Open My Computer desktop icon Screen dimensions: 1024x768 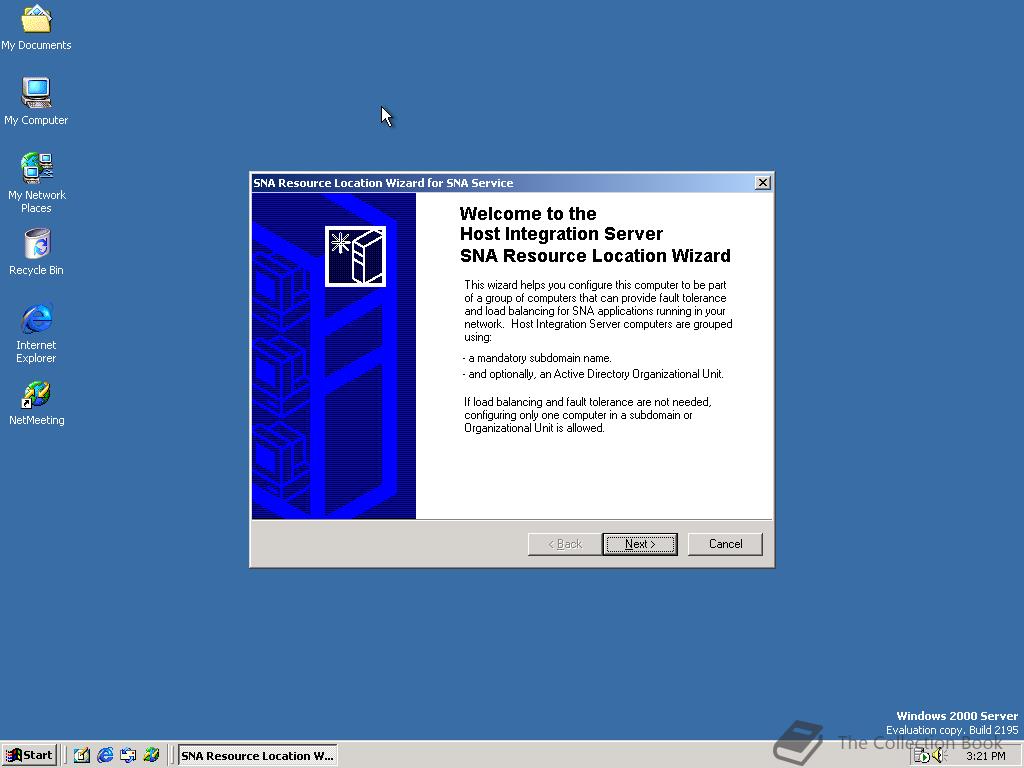tap(36, 101)
